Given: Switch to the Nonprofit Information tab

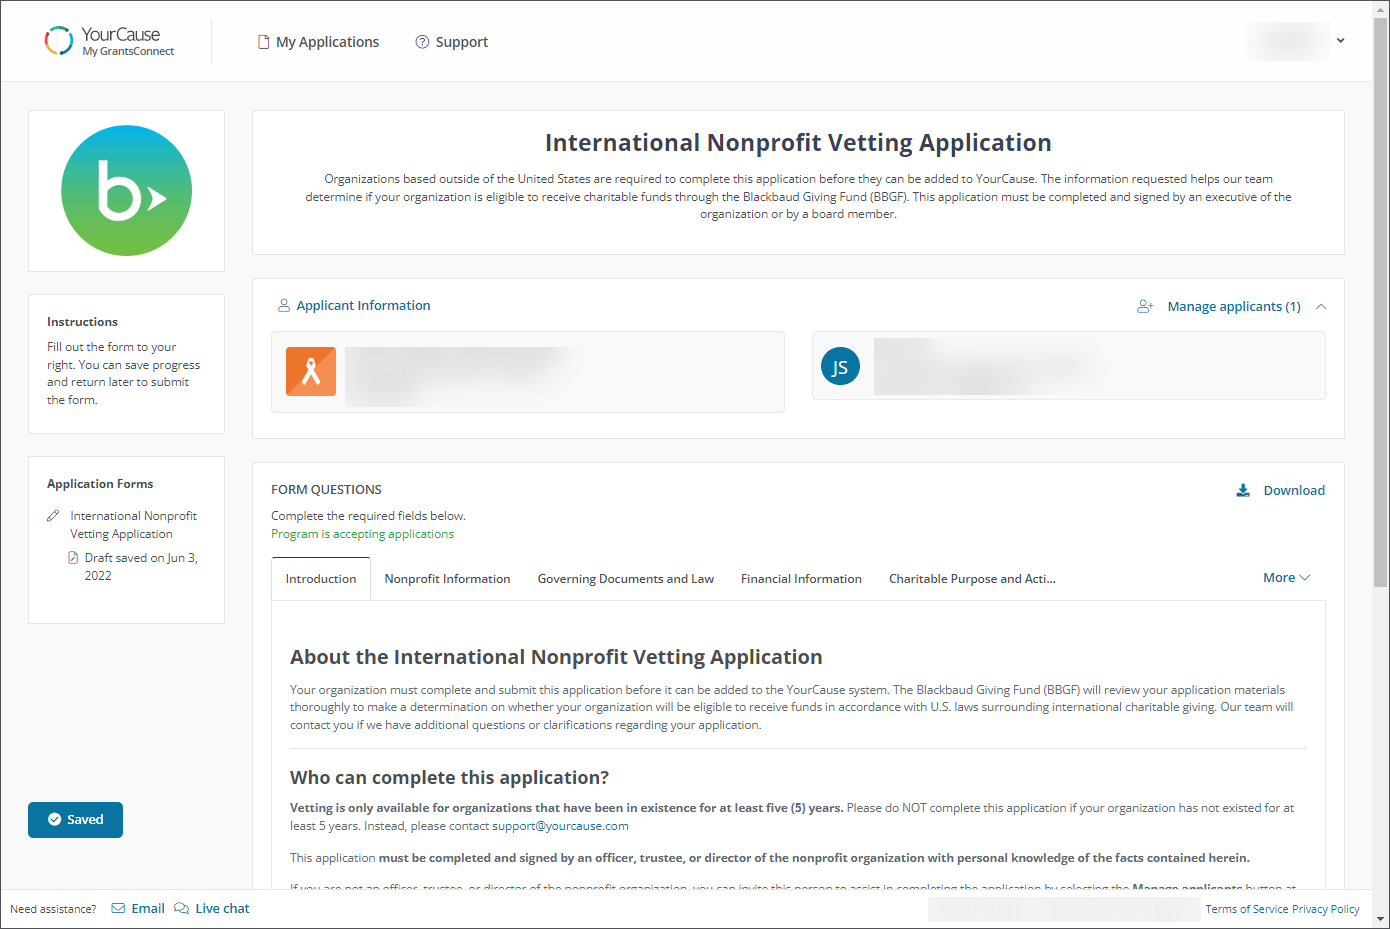Looking at the screenshot, I should tap(447, 579).
